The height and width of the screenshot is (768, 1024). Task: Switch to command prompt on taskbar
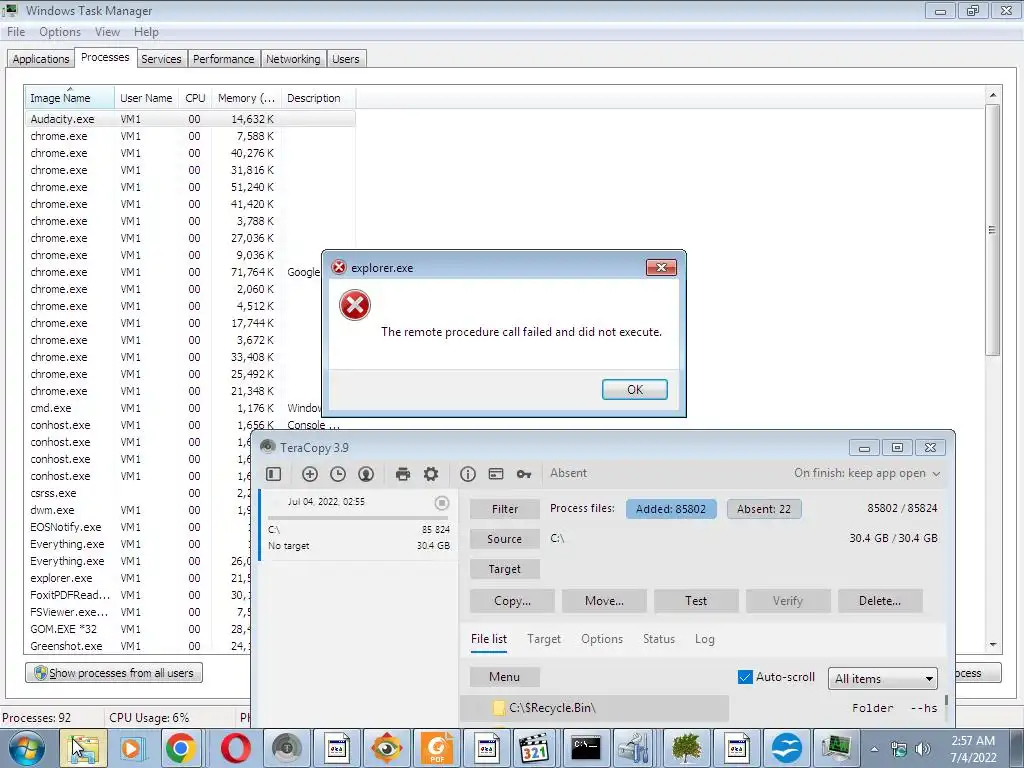pos(586,748)
